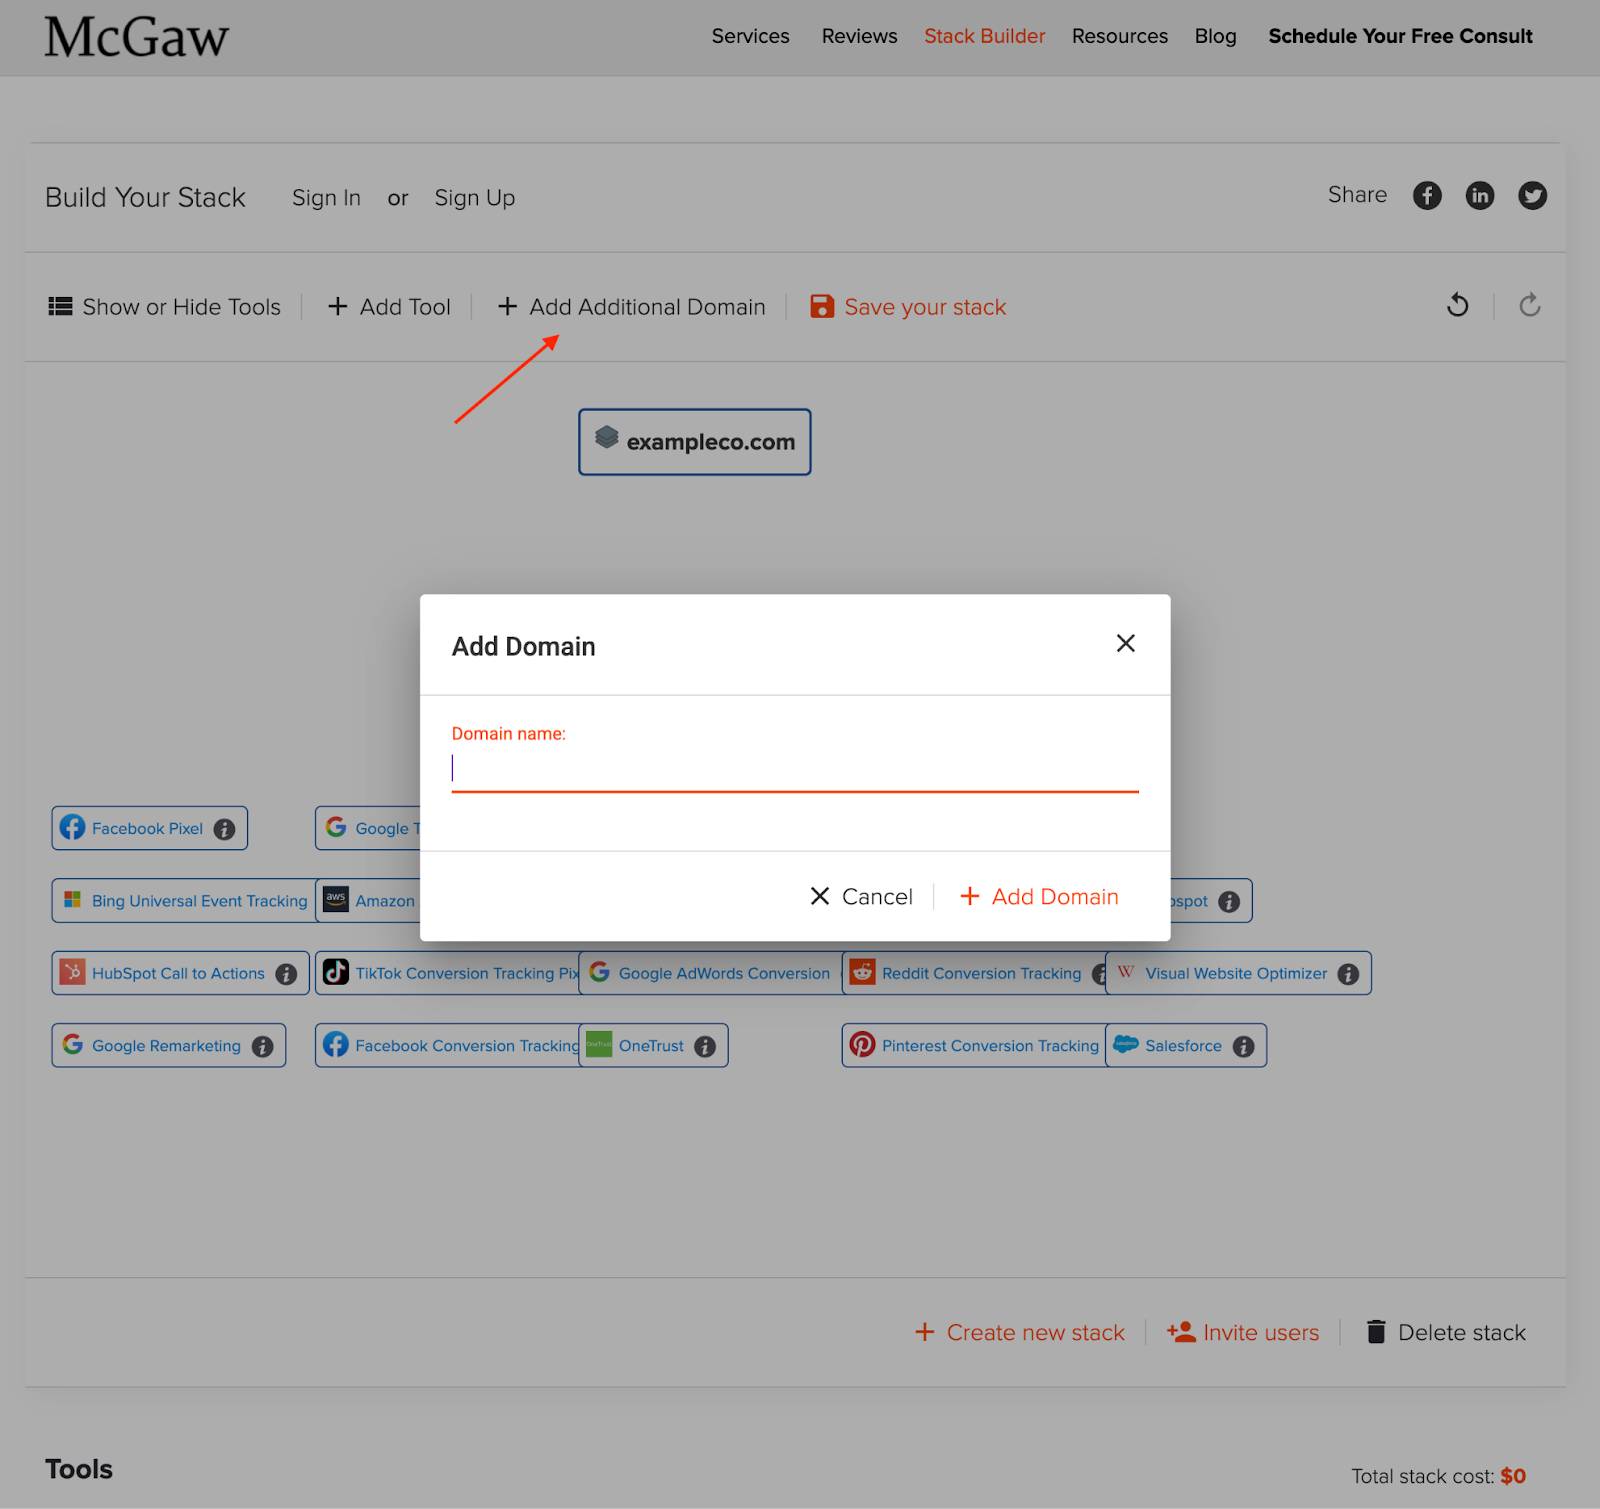The image size is (1600, 1509).
Task: Open info icon for OneTrust tool
Action: point(705,1046)
